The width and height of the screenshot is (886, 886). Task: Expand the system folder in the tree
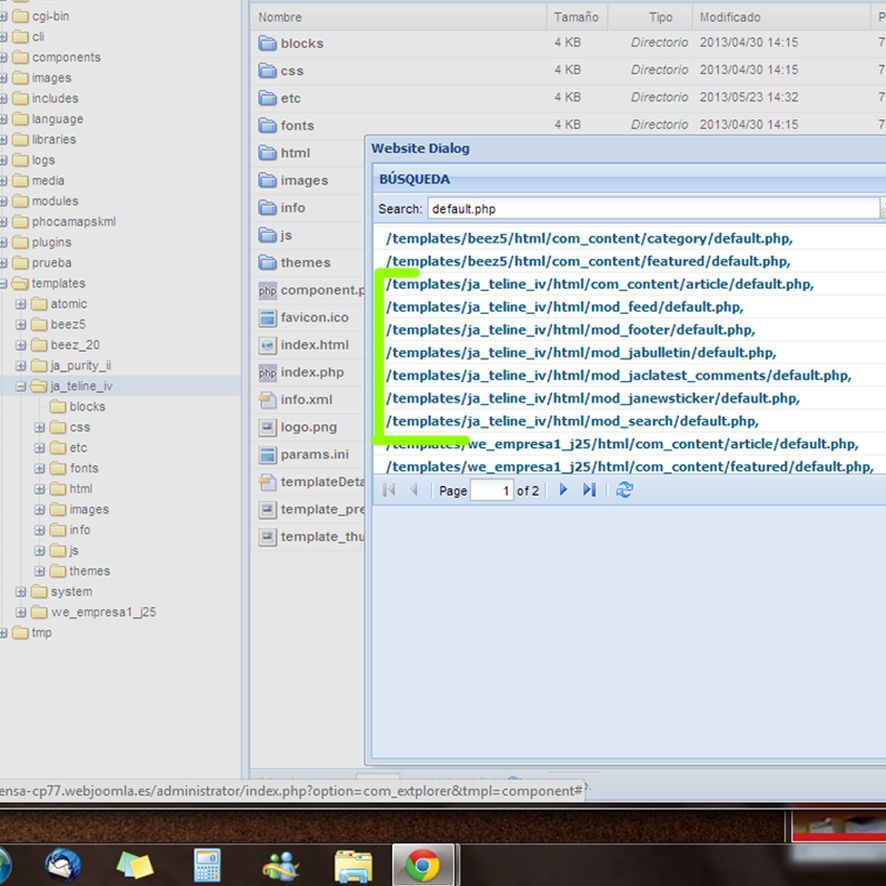[21, 592]
